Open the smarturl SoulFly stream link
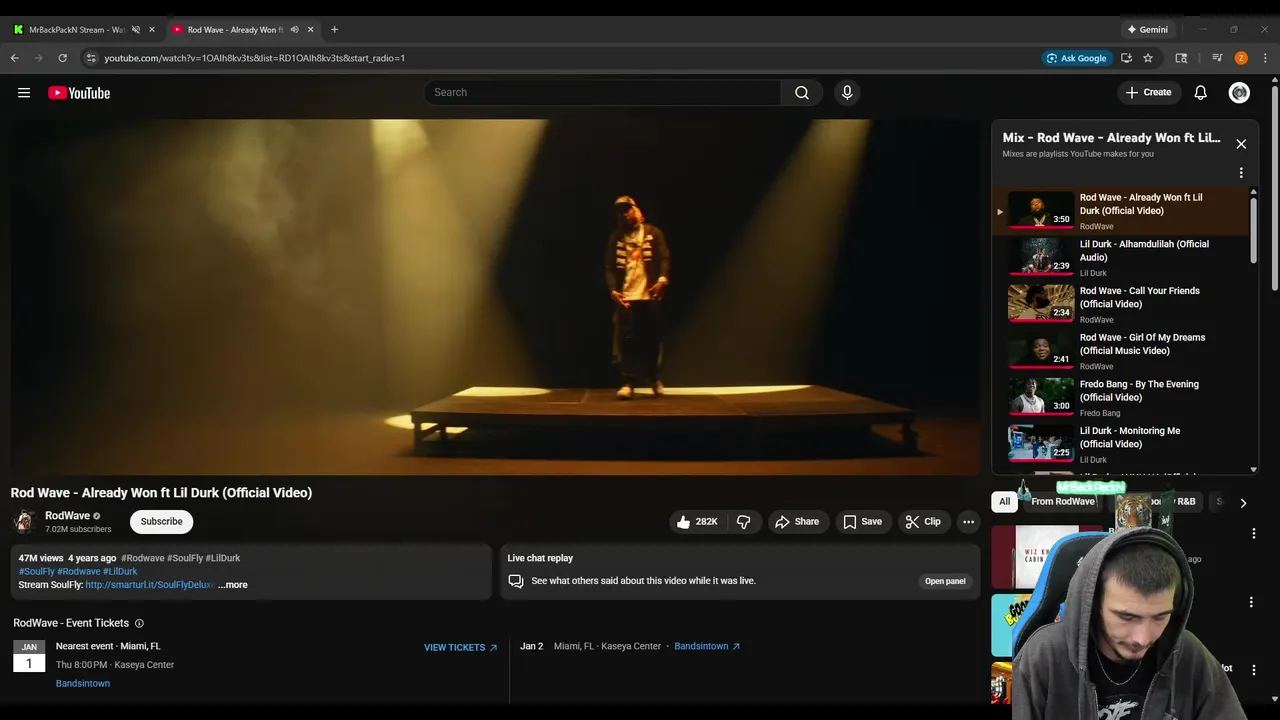The height and width of the screenshot is (720, 1280). pyautogui.click(x=150, y=585)
